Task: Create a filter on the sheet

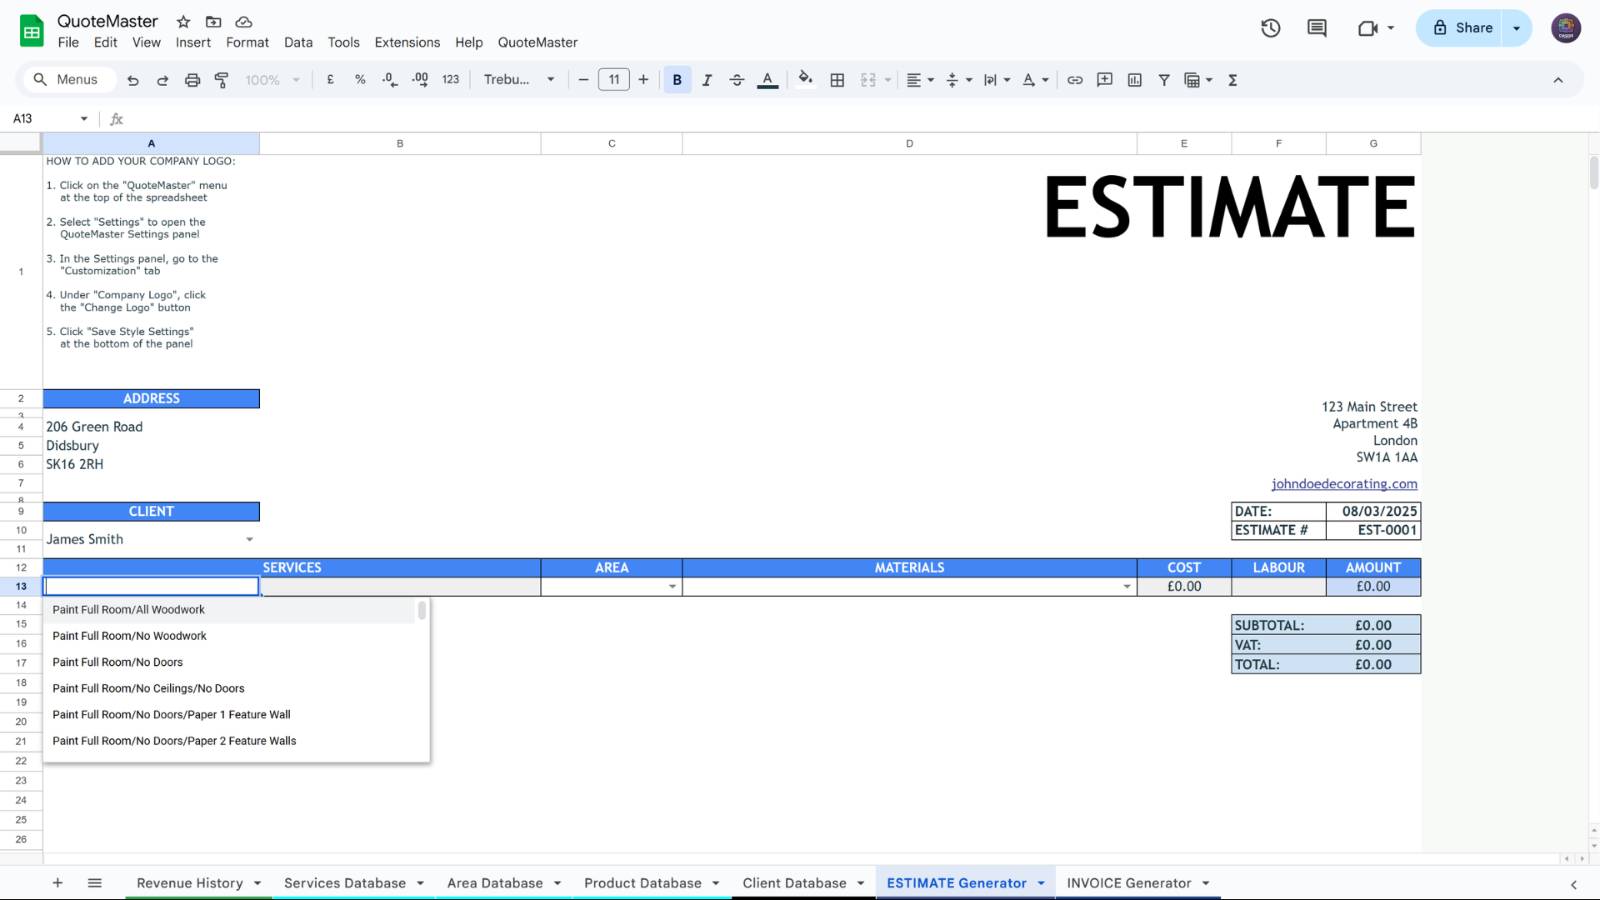Action: [1164, 79]
